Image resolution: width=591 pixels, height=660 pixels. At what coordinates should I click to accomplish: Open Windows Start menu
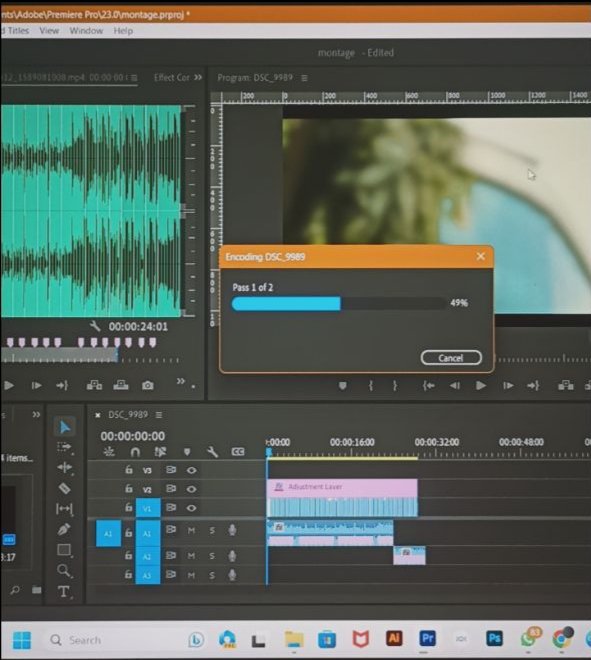pyautogui.click(x=22, y=640)
